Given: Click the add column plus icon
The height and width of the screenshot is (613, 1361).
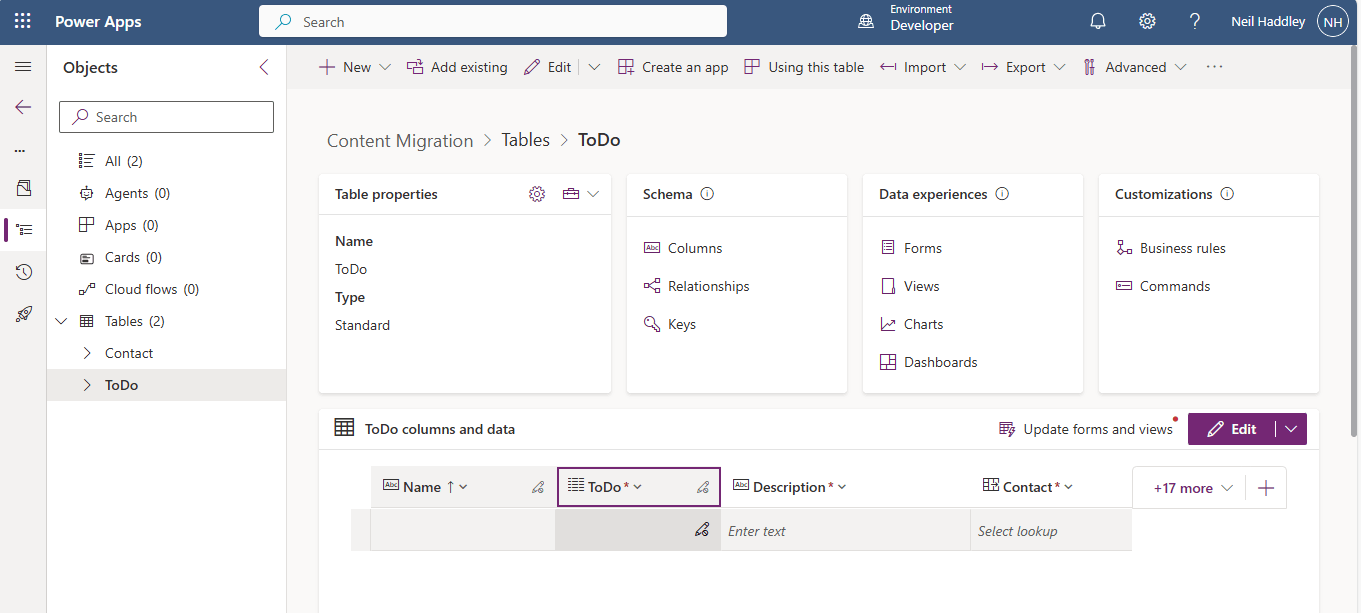Looking at the screenshot, I should [1266, 488].
